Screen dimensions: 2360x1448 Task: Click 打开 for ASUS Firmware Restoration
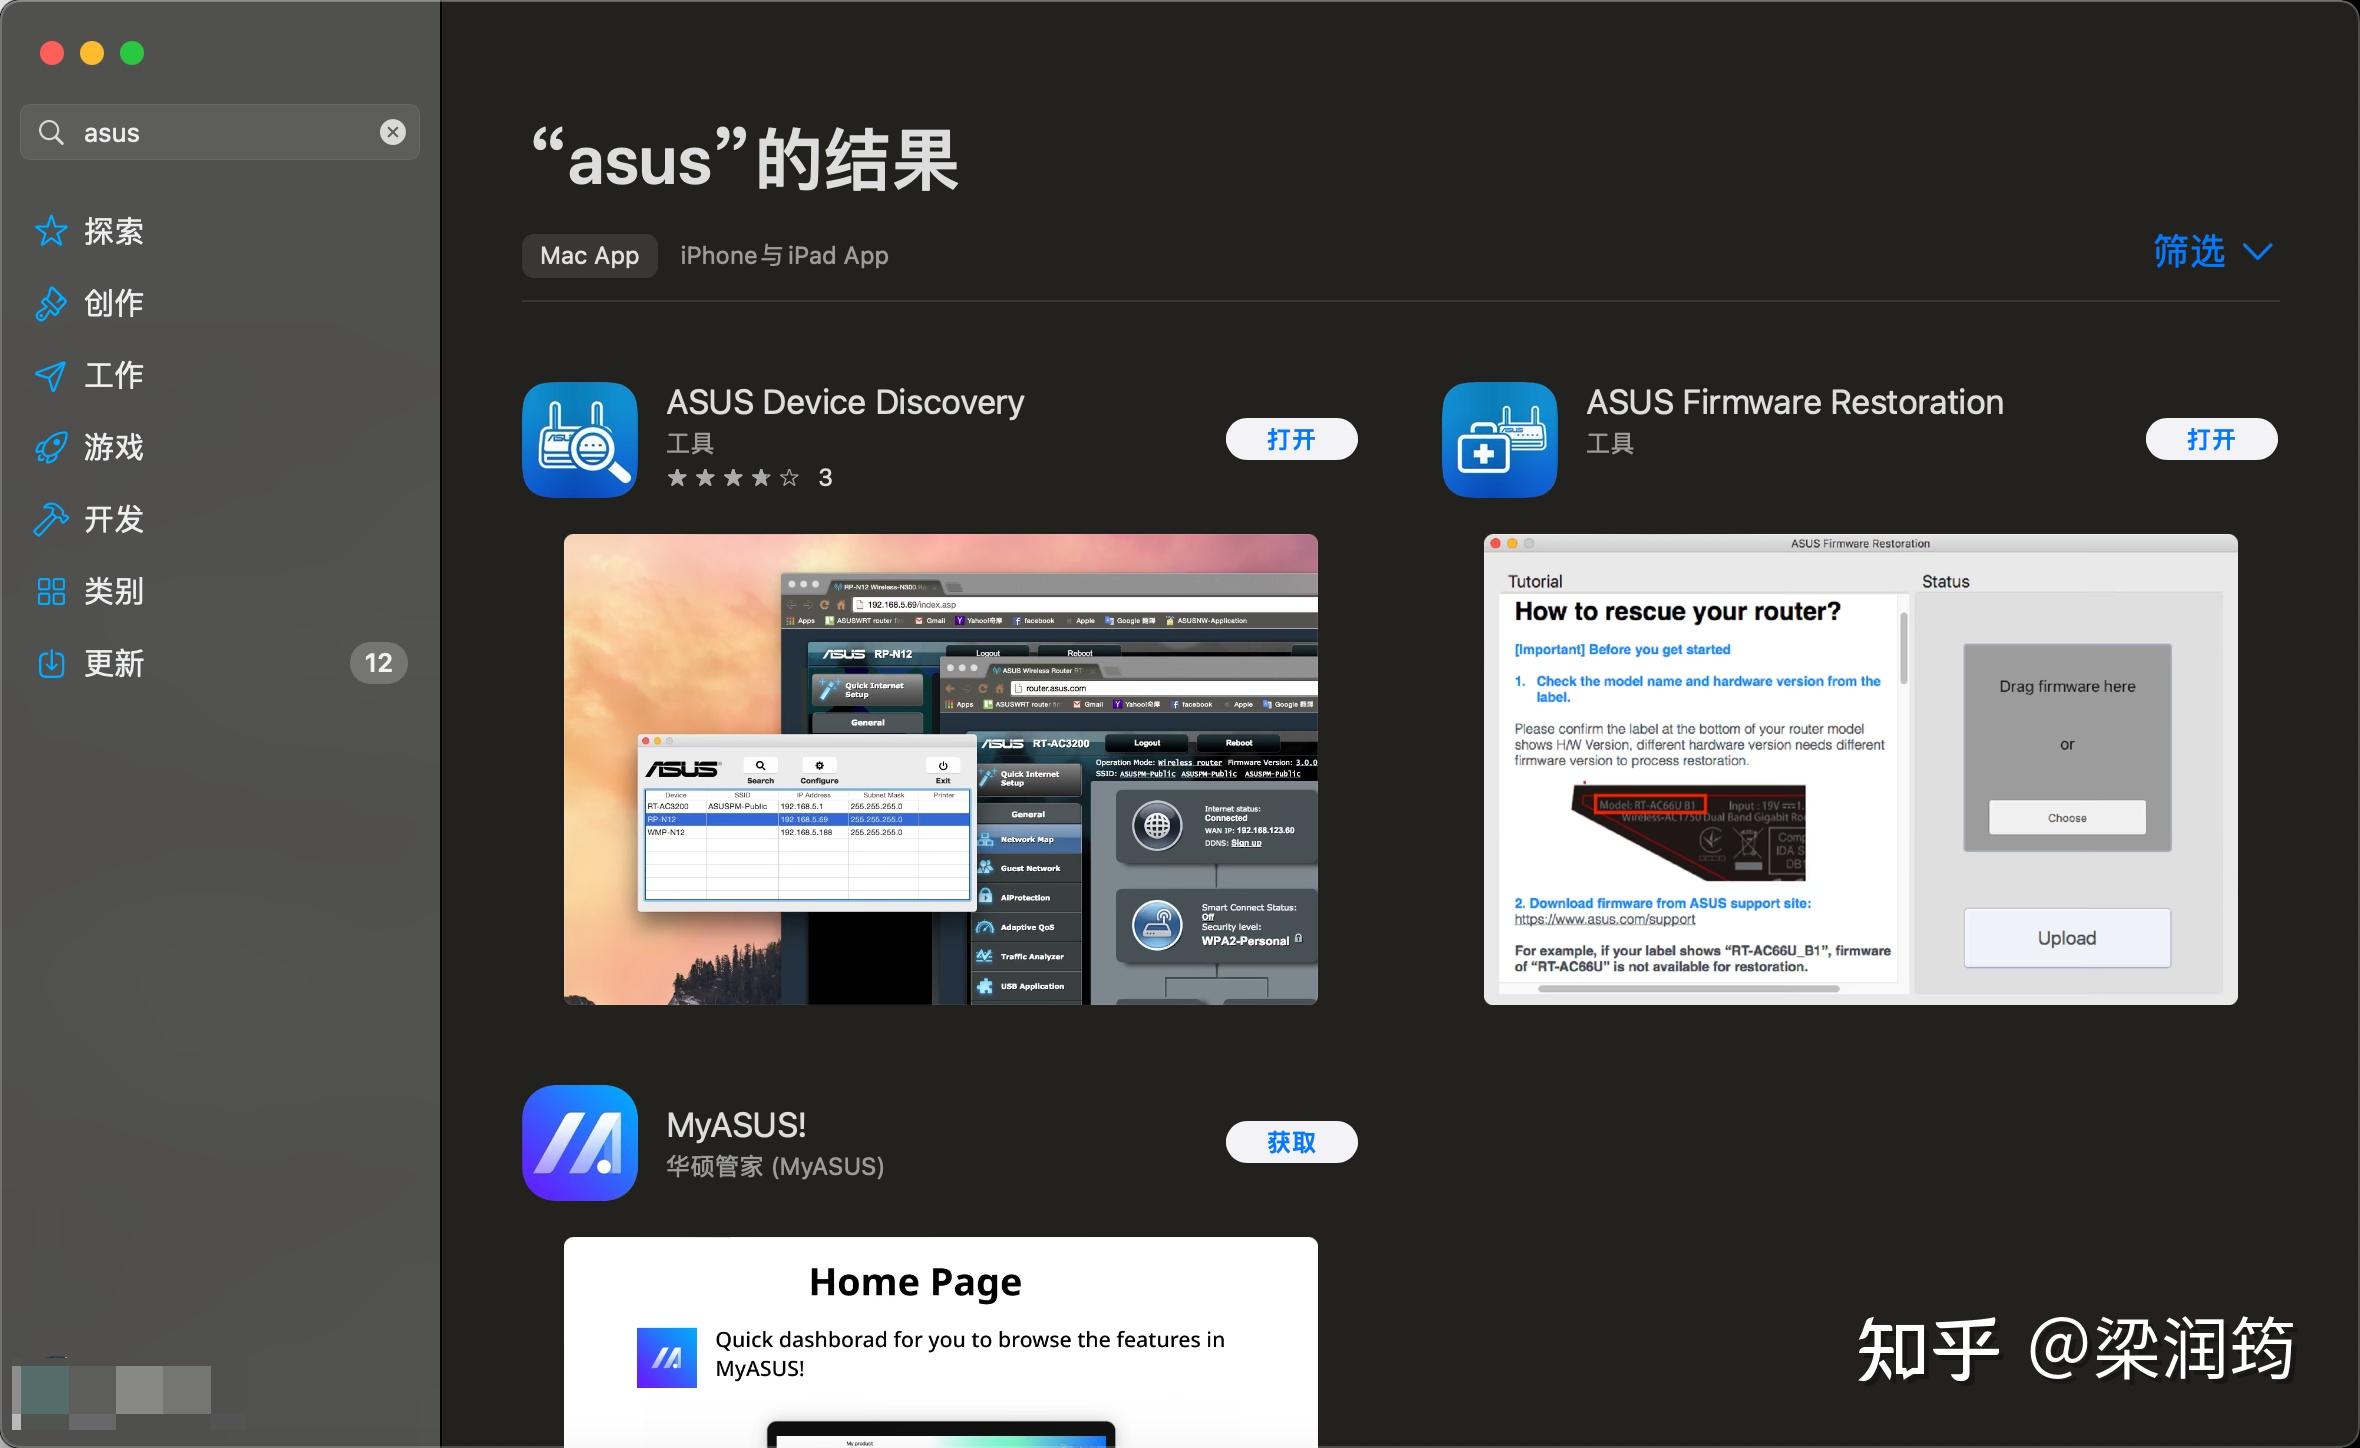tap(2211, 438)
